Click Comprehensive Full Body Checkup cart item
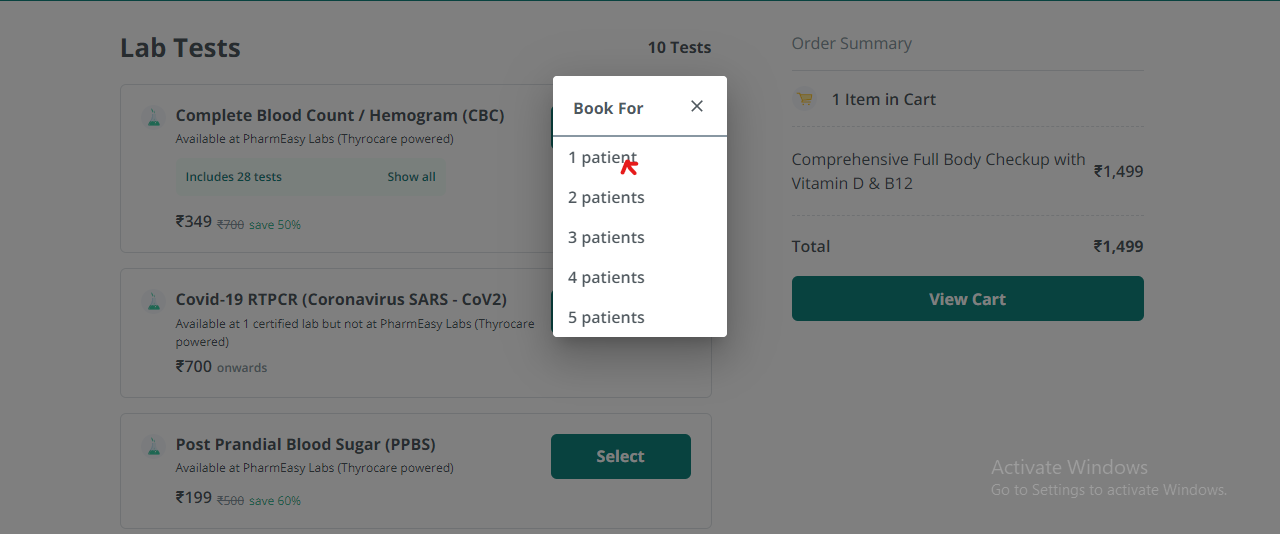Viewport: 1280px width, 534px height. (x=938, y=171)
